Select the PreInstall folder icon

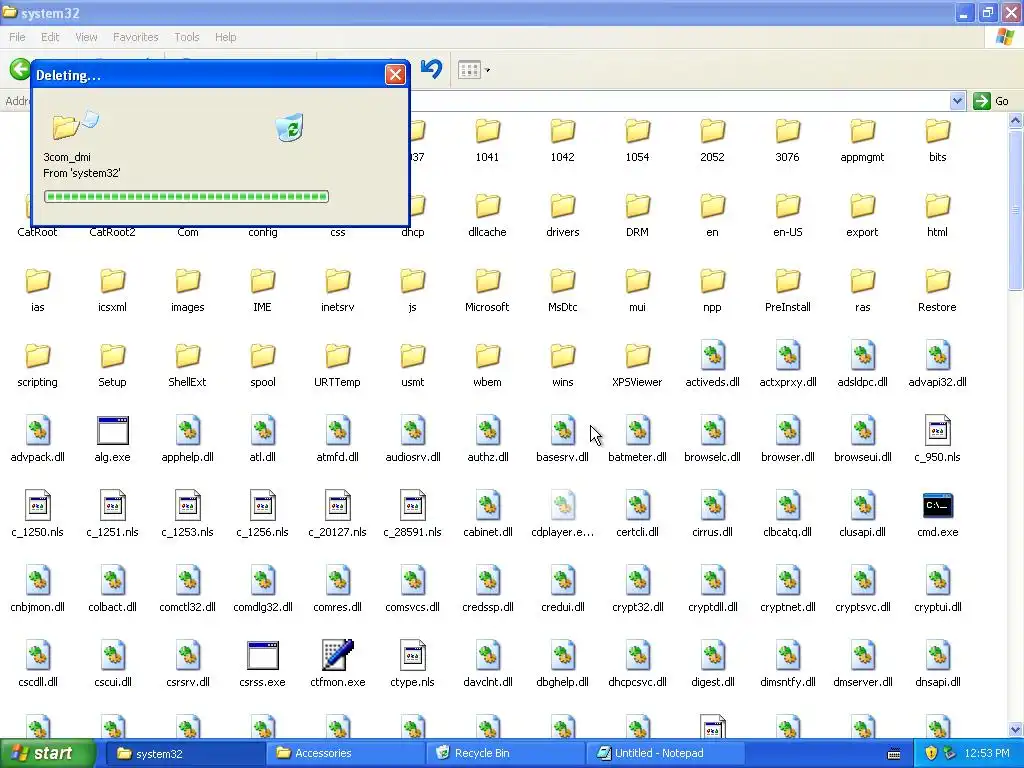click(788, 281)
